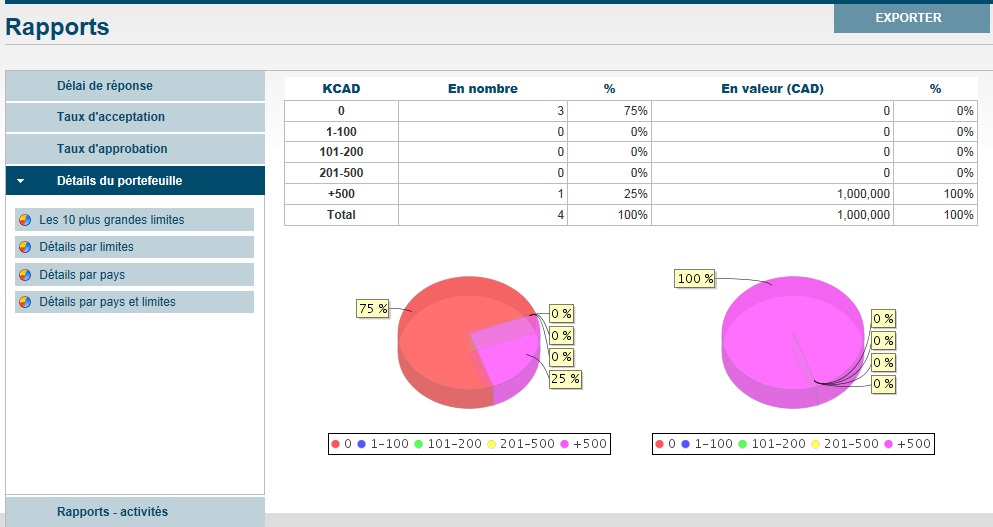Select the +500 row label in table

point(341,194)
